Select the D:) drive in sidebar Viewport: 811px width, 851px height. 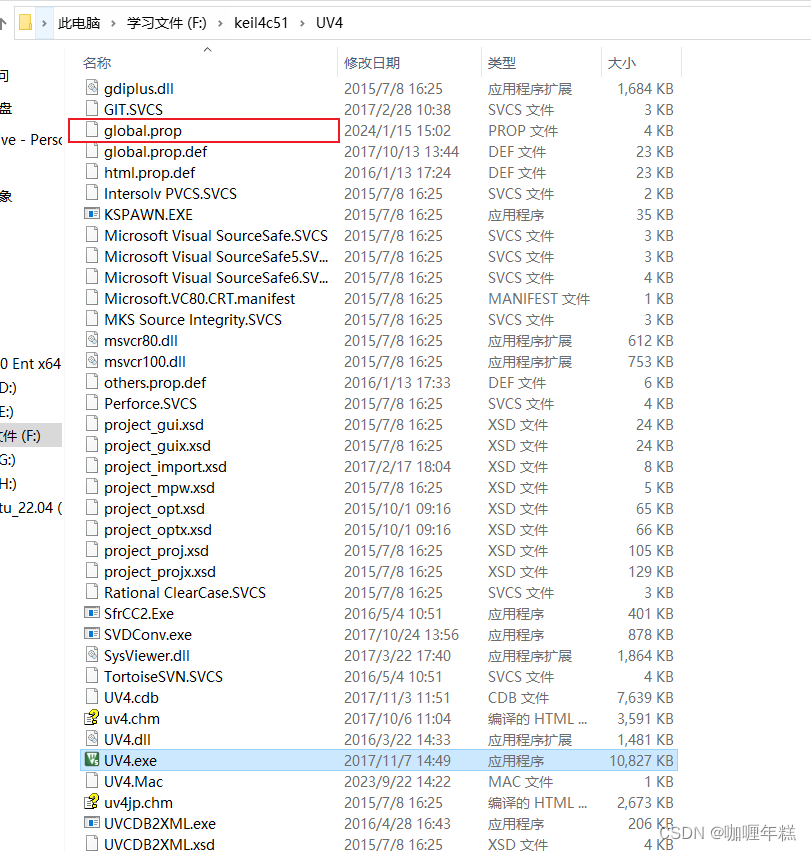9,388
